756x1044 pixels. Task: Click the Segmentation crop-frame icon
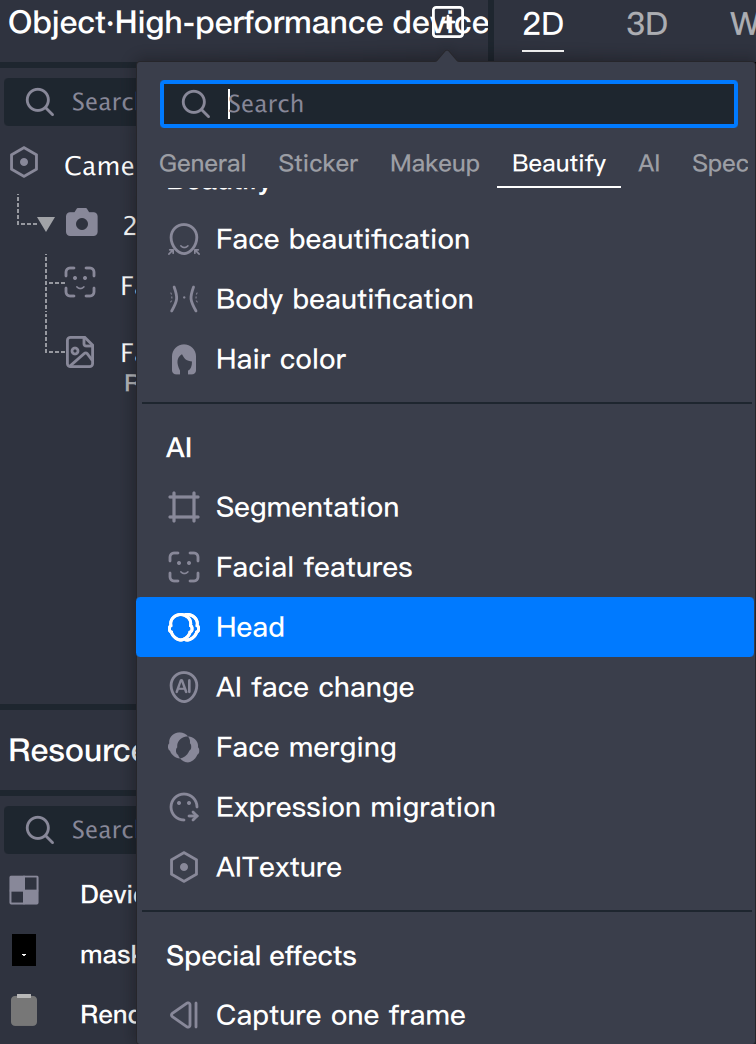point(184,508)
